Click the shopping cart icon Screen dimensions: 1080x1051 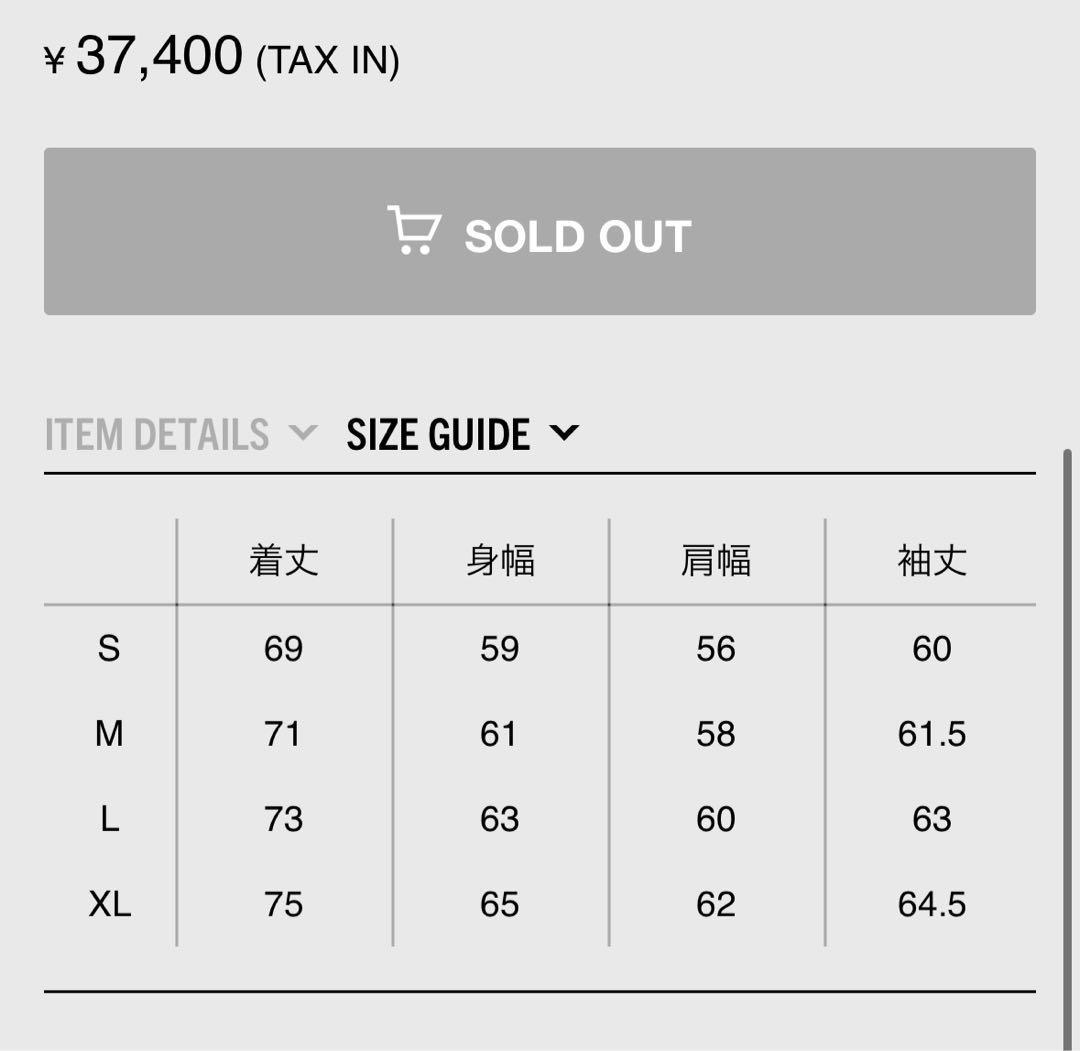(x=413, y=231)
